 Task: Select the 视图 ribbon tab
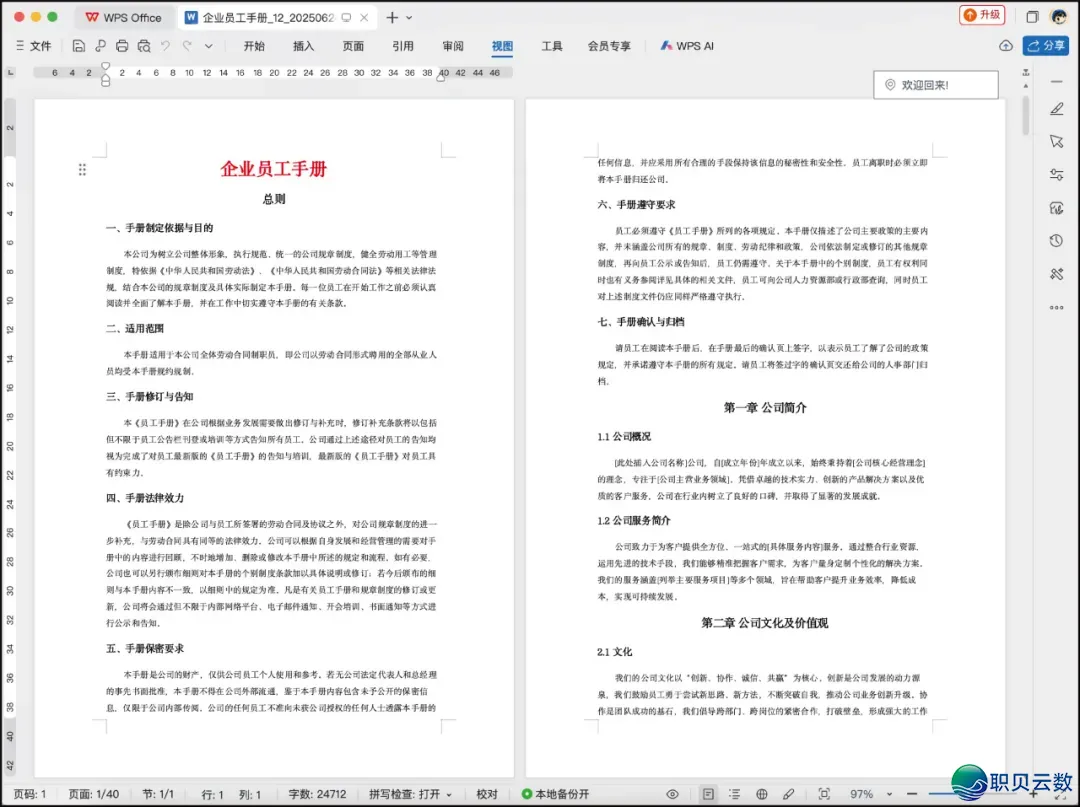coord(502,46)
